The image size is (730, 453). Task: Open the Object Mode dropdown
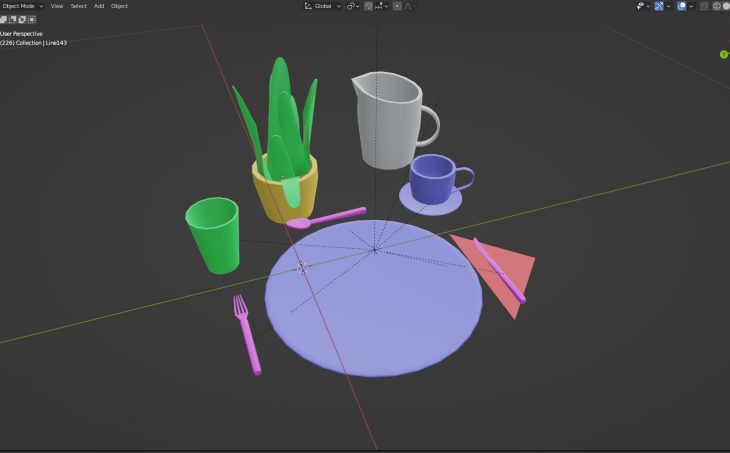click(22, 6)
